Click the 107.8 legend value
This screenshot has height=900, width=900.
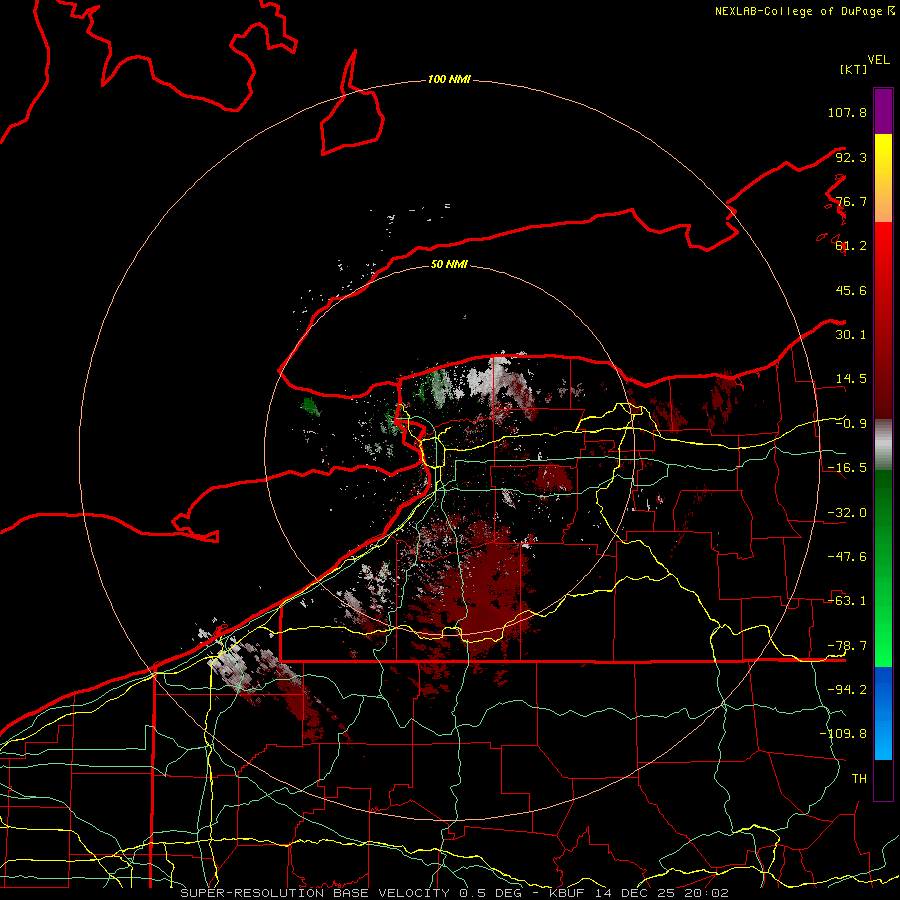click(x=847, y=112)
